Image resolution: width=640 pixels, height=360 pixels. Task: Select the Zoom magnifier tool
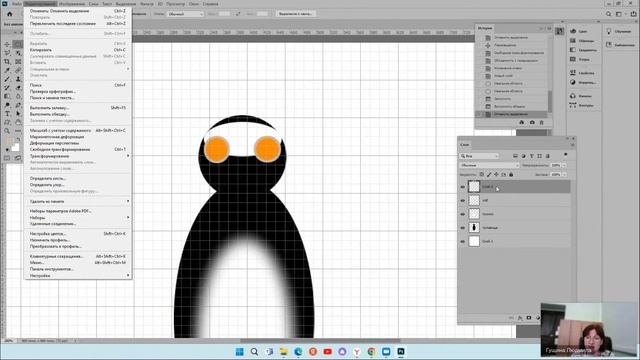coord(7,131)
